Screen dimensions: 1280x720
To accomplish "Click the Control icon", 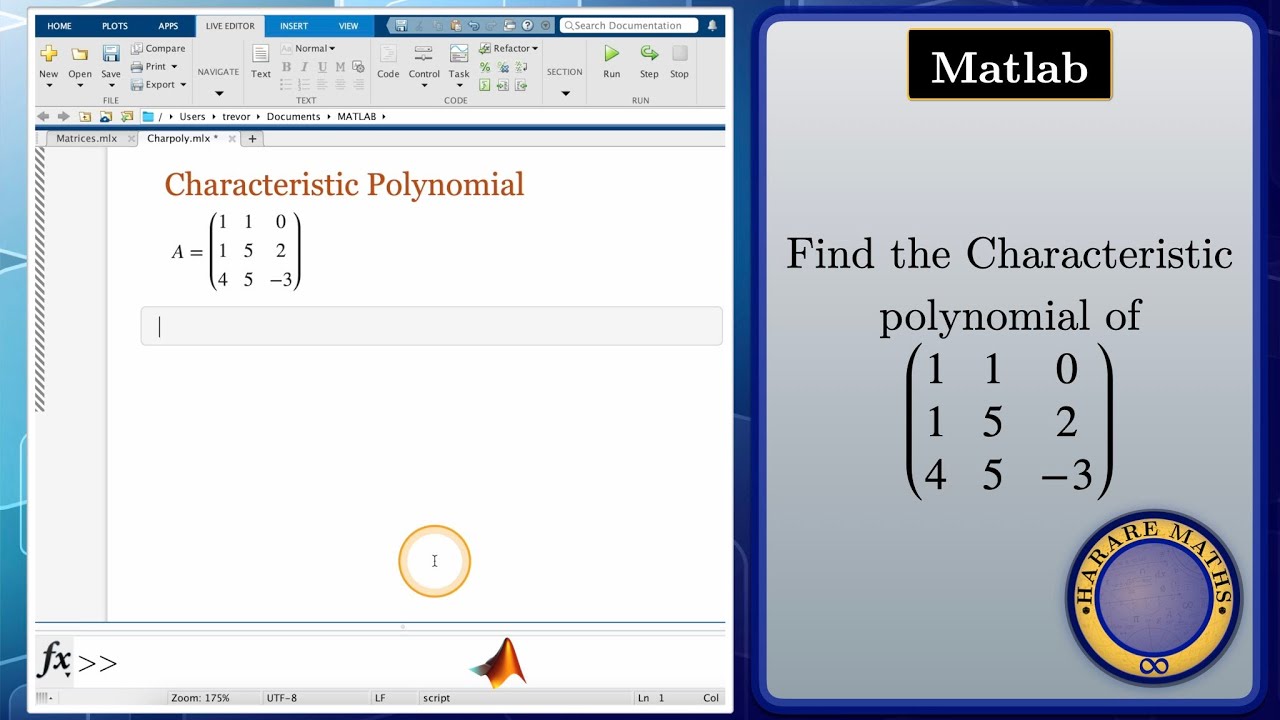I will (x=424, y=53).
